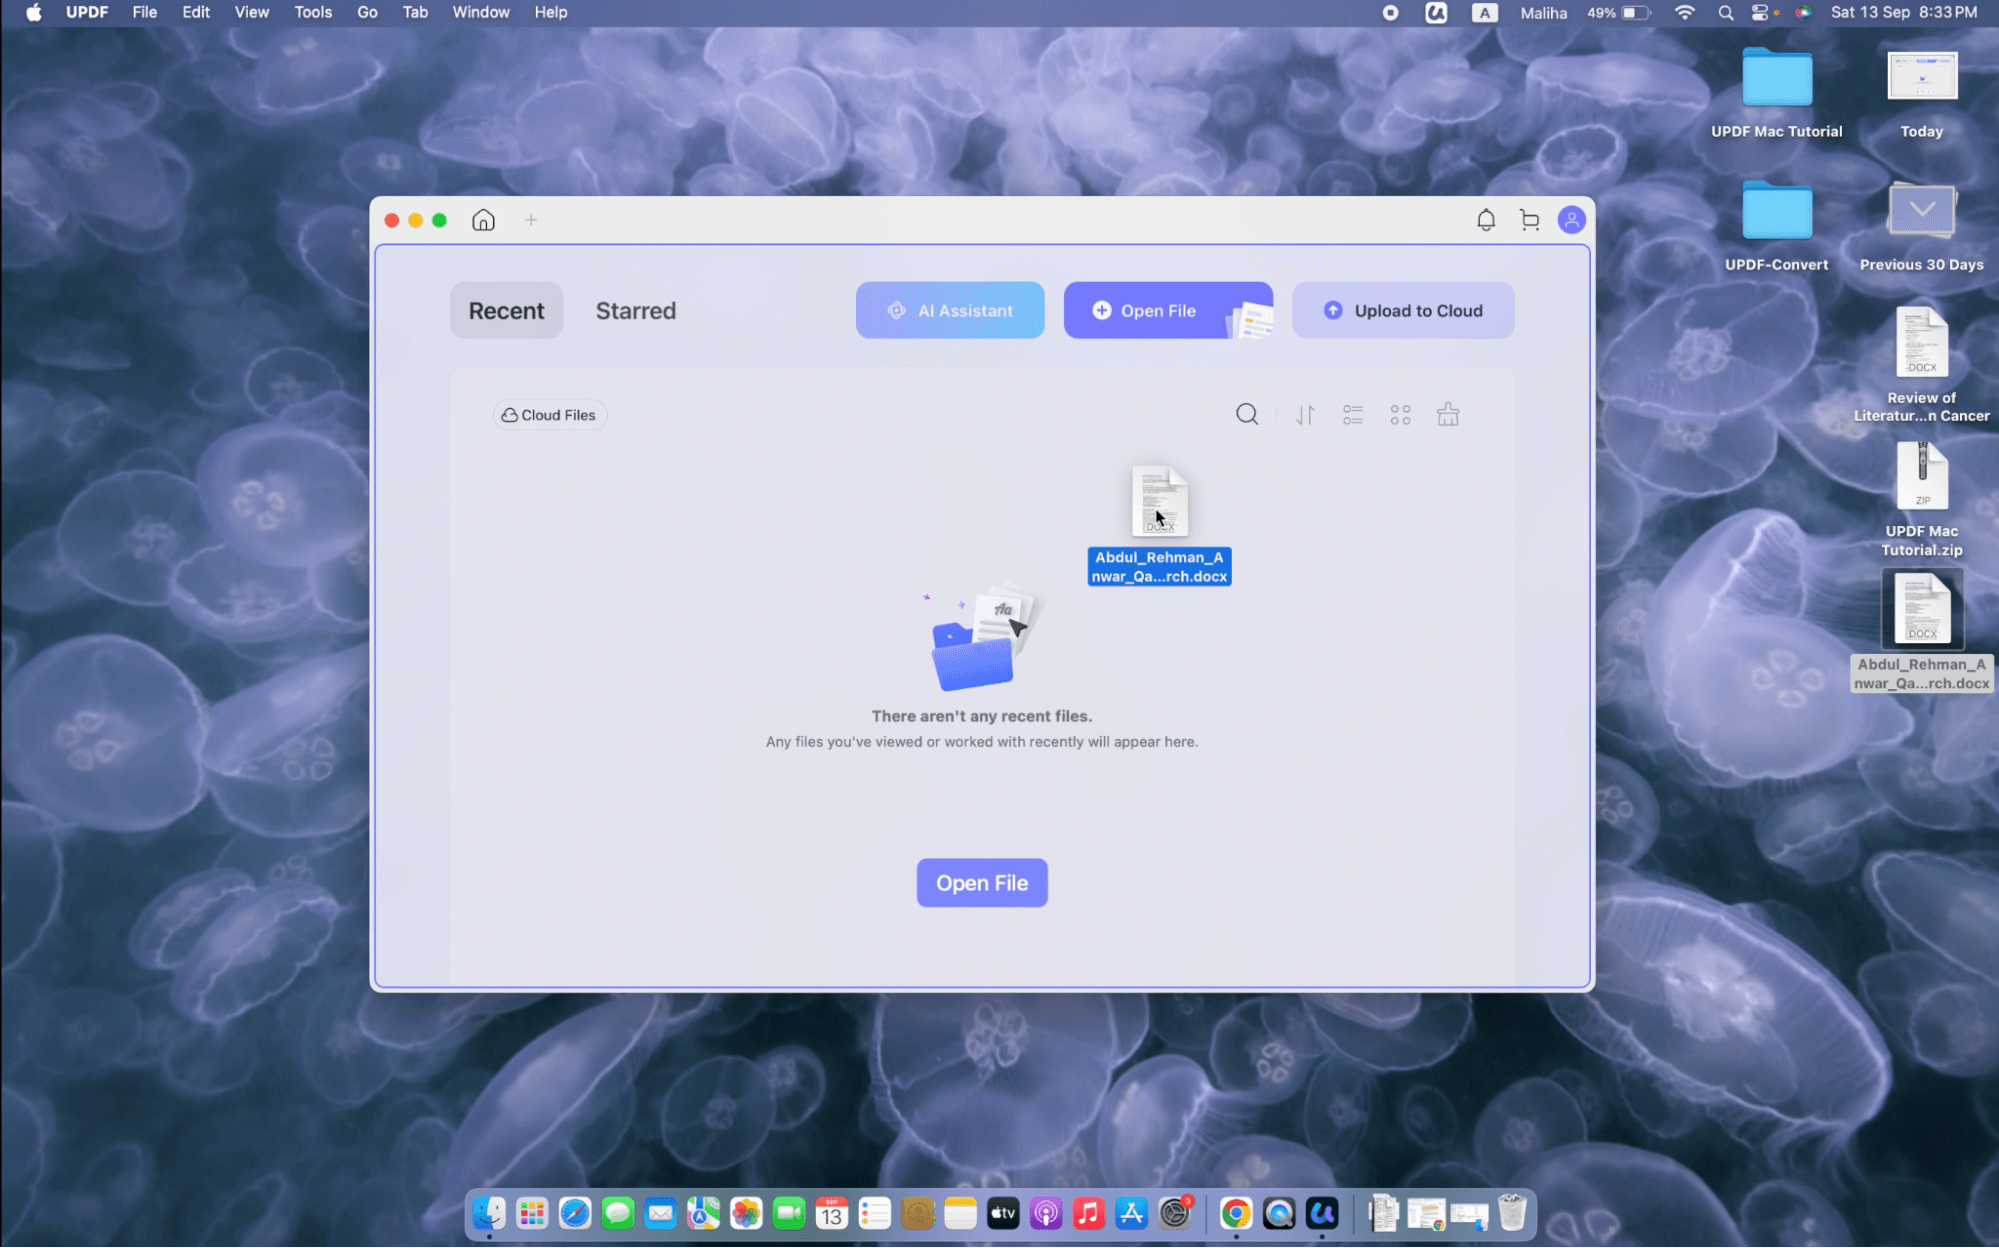
Task: Click the bottom center Open File button
Action: point(982,883)
